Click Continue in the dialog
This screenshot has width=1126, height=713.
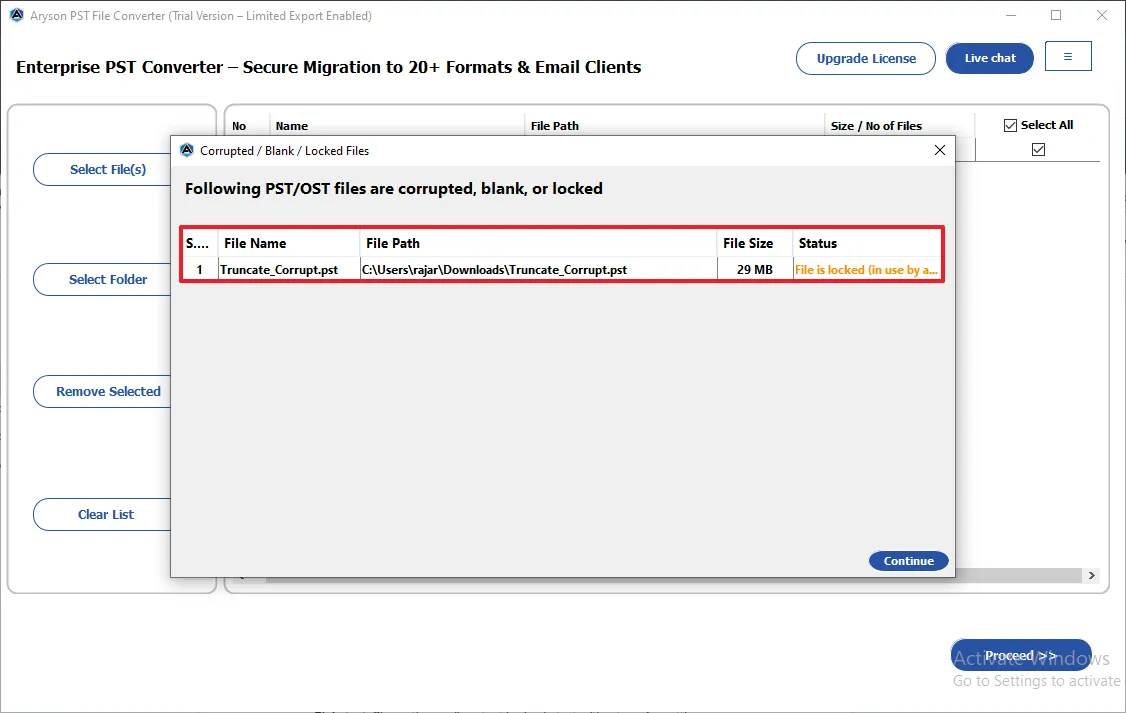pyautogui.click(x=908, y=561)
